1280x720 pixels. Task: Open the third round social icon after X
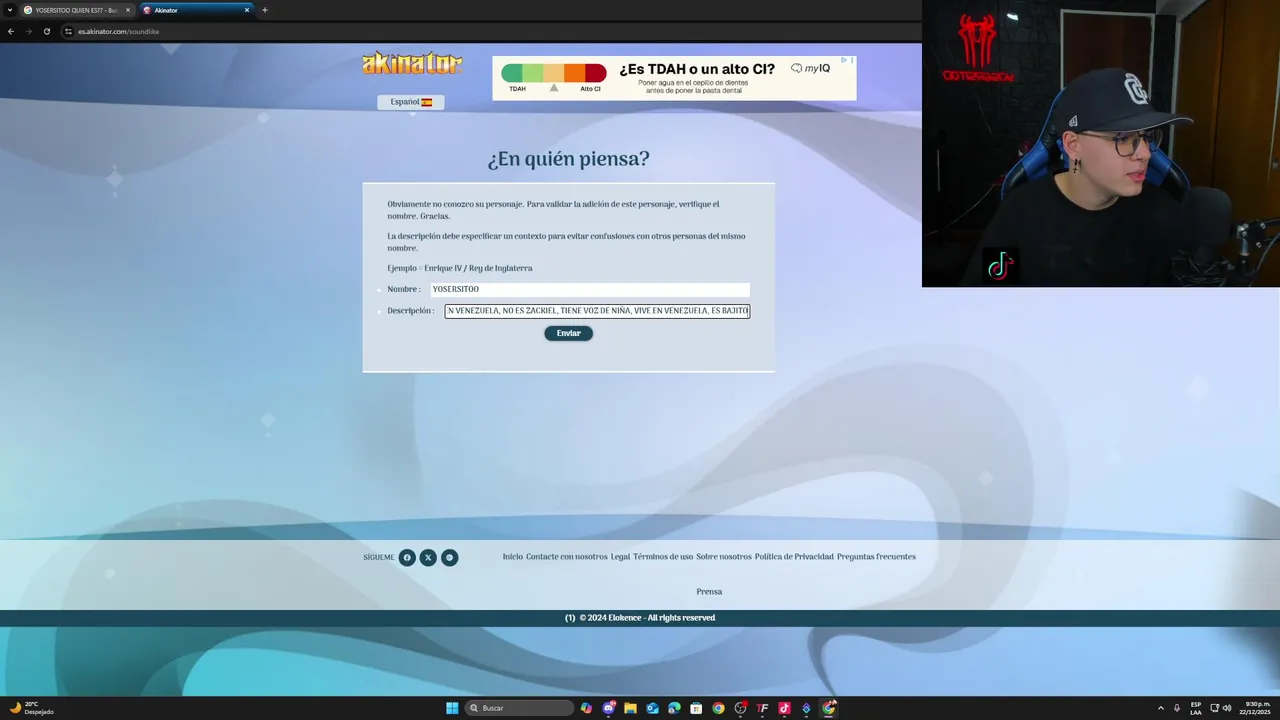[450, 557]
